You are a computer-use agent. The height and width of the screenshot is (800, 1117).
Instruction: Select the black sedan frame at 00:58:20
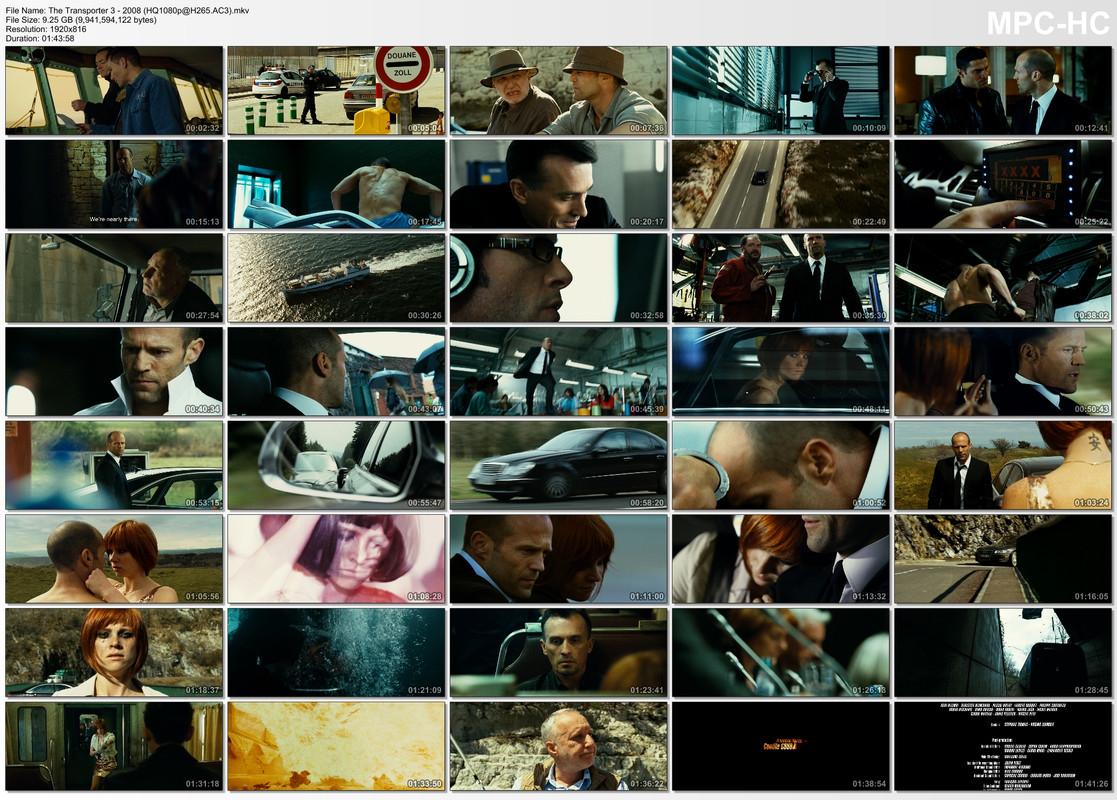point(558,465)
